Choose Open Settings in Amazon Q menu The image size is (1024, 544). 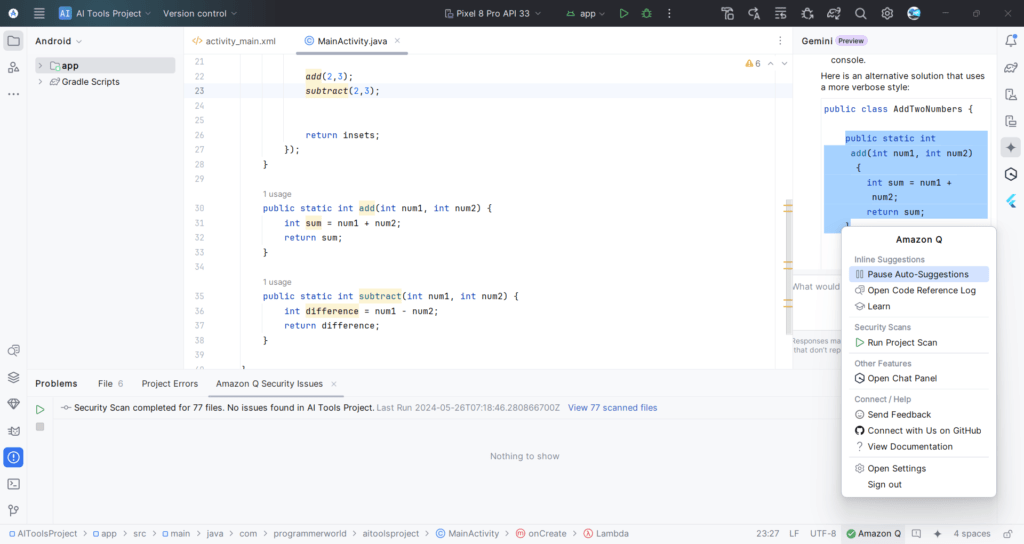(919, 469)
